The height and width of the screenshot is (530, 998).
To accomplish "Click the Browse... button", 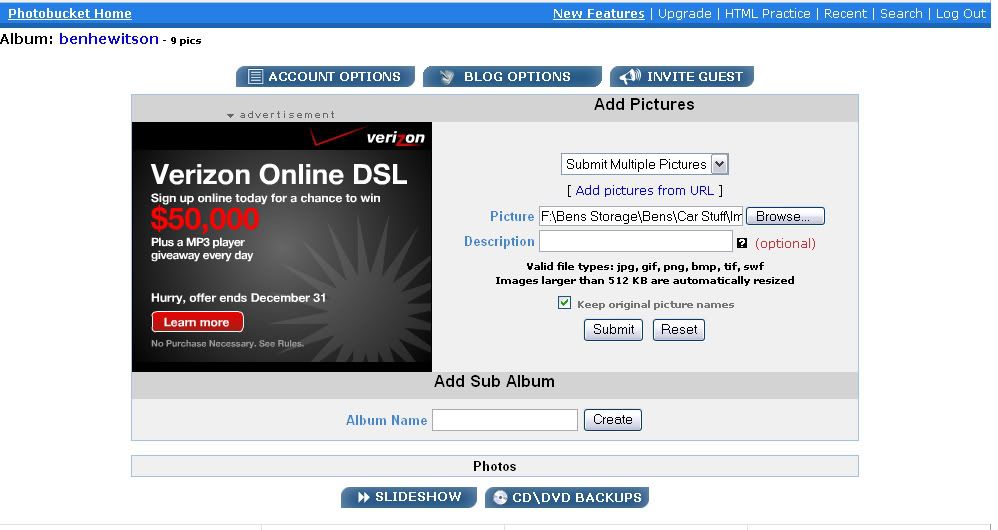I will (x=785, y=216).
